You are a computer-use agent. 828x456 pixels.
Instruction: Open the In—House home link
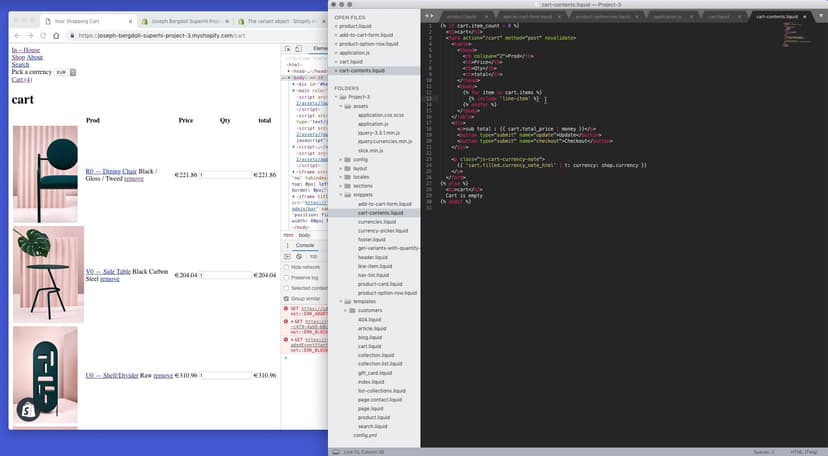26,50
